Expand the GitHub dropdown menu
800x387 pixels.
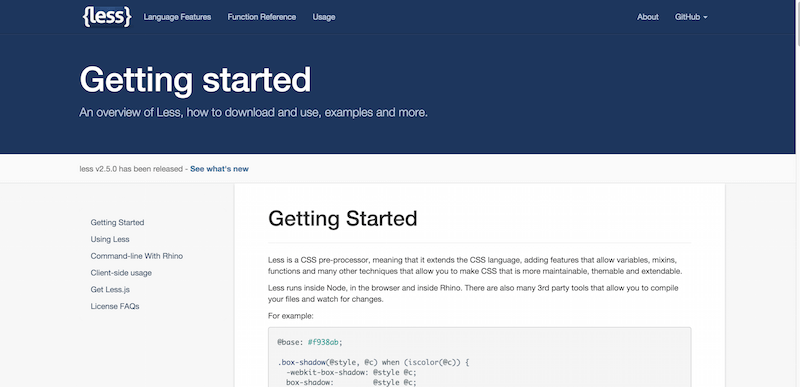[691, 17]
